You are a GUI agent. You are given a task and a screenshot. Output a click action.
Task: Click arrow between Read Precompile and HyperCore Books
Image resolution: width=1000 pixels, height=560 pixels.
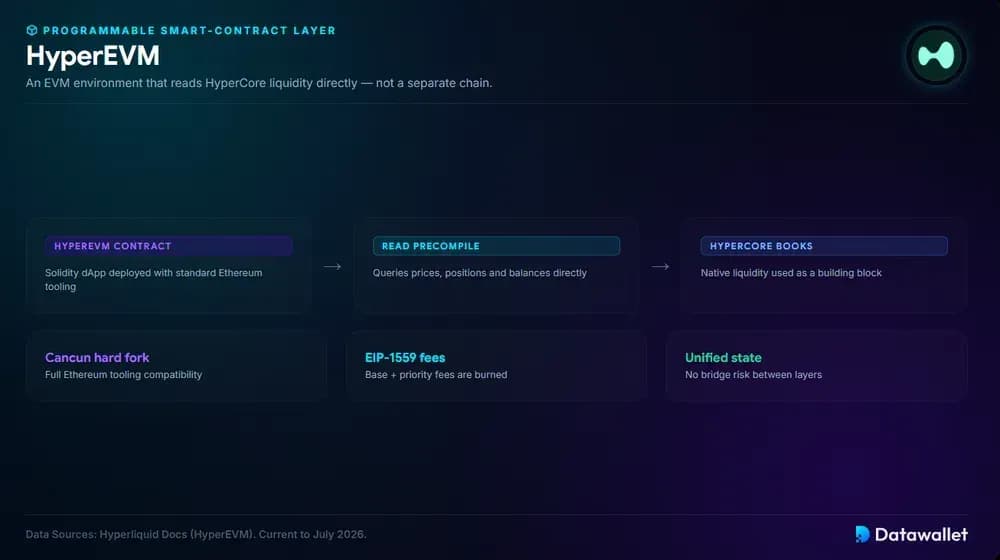[x=660, y=266]
